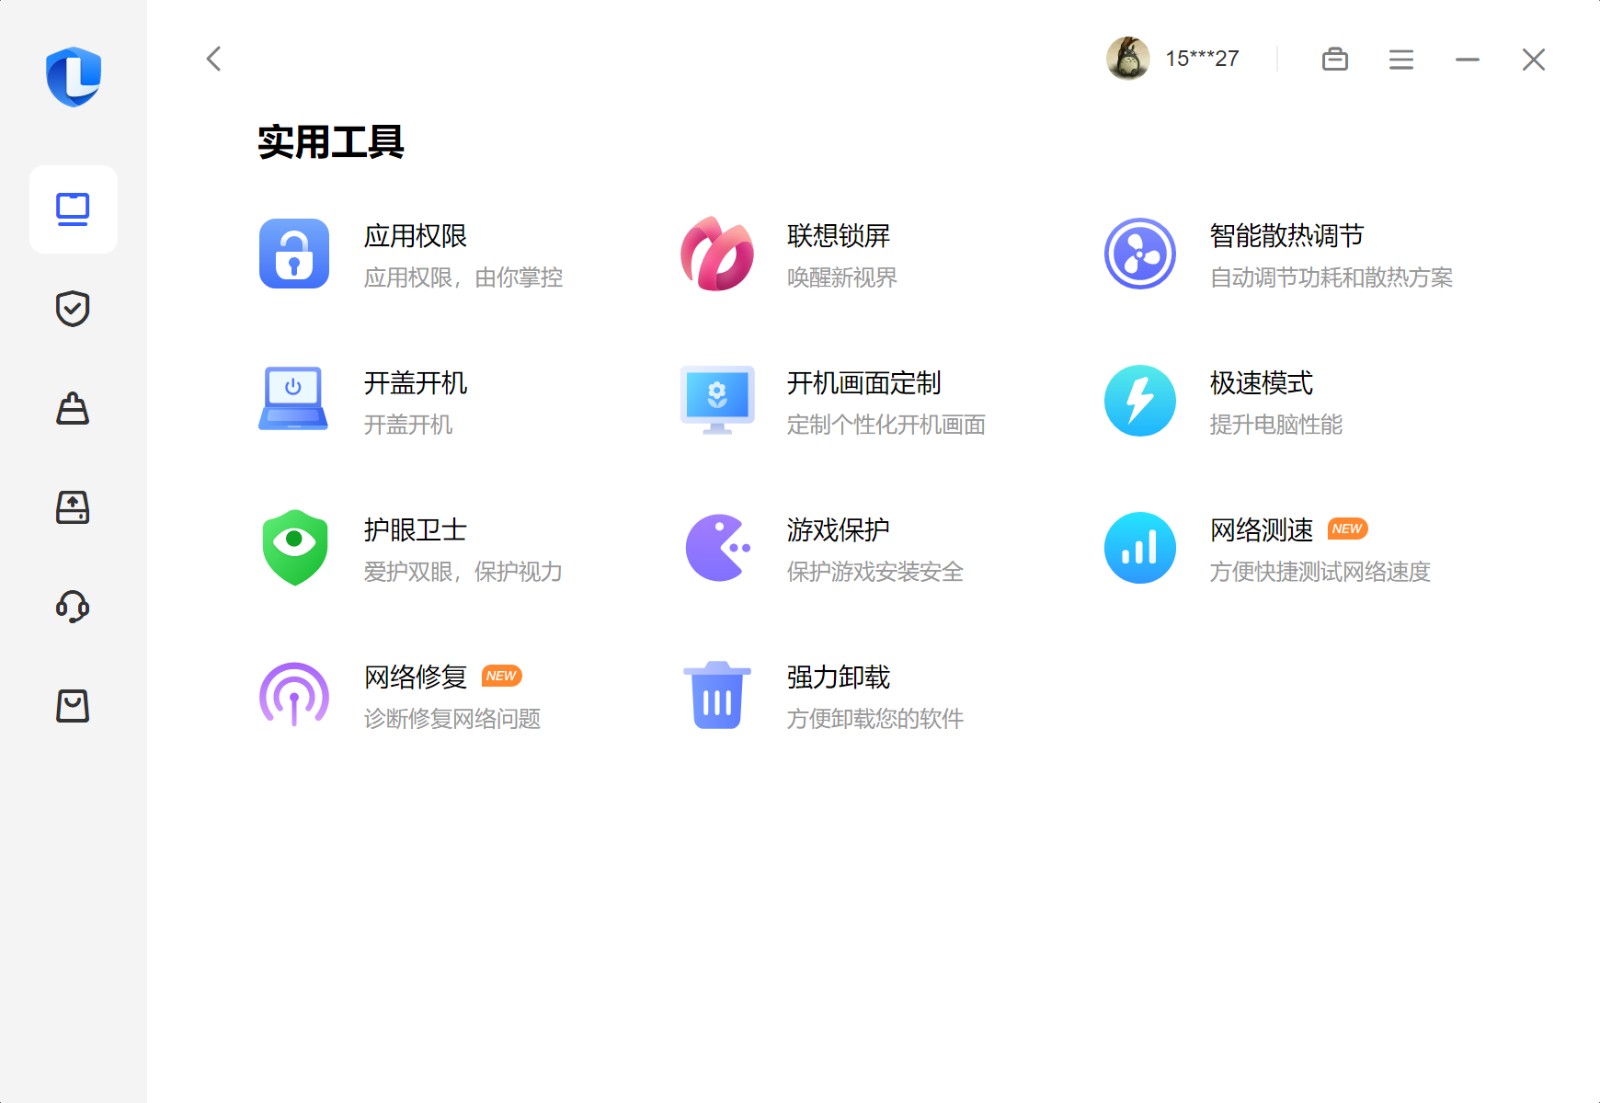Image resolution: width=1600 pixels, height=1103 pixels.
Task: Click description 唤醒新视界
Action: [842, 278]
